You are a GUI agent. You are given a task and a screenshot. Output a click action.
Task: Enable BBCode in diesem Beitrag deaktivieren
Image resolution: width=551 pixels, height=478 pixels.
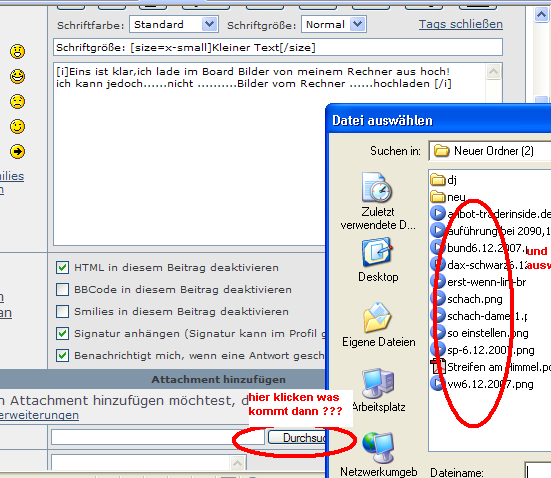(x=62, y=290)
